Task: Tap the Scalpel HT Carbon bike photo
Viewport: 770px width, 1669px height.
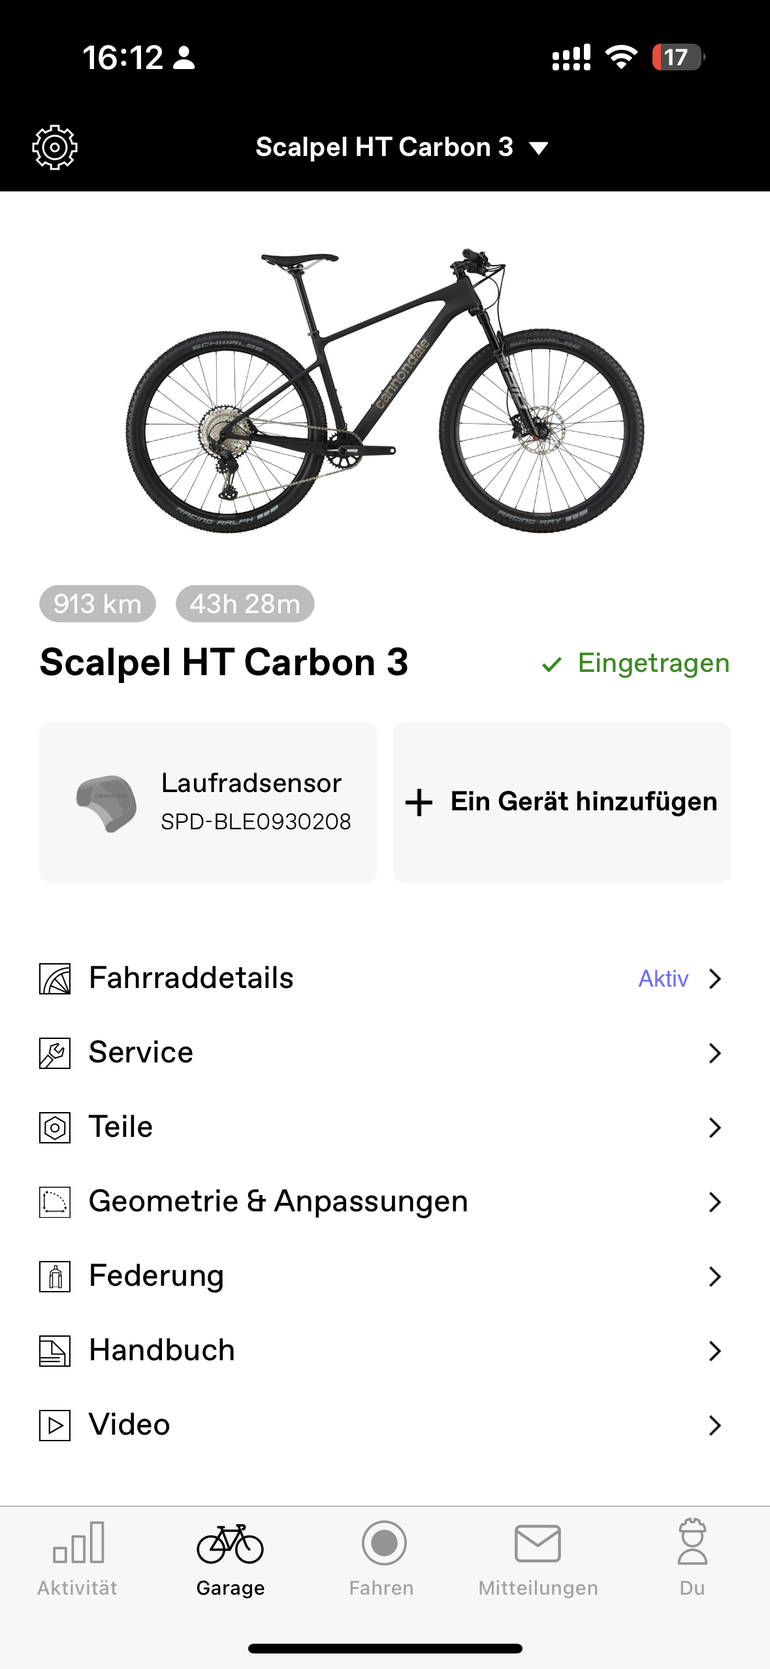Action: pyautogui.click(x=385, y=390)
